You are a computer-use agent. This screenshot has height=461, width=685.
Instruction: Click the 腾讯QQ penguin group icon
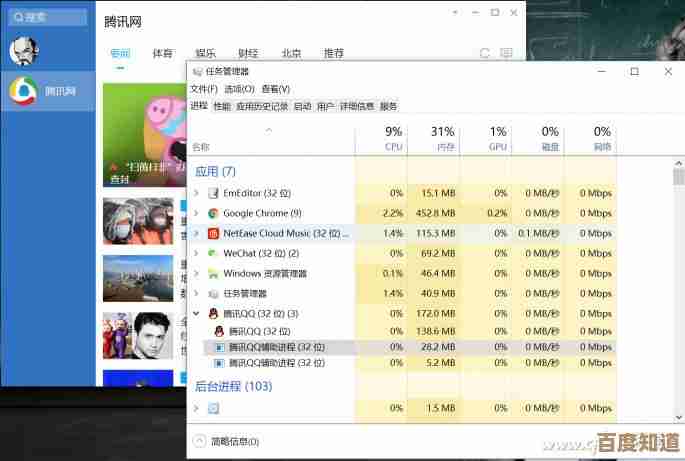(x=213, y=314)
